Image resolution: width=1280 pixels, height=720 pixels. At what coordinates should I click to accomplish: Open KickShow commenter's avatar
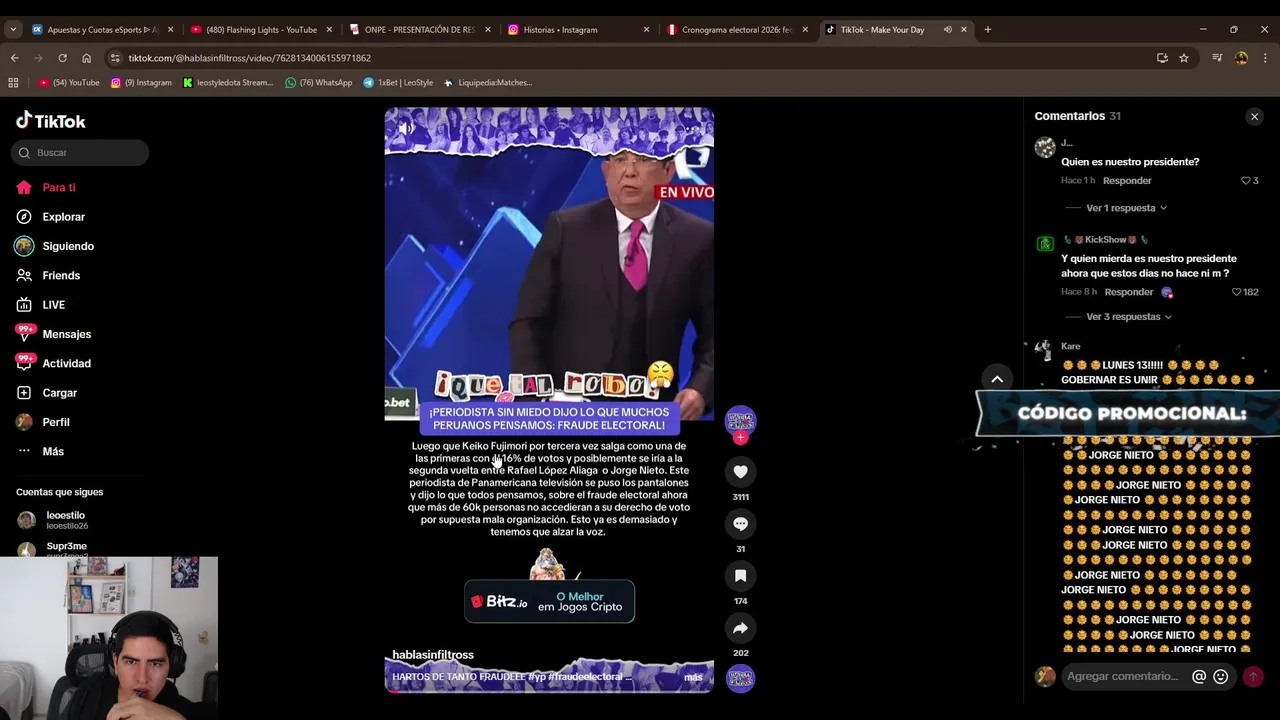[1045, 243]
